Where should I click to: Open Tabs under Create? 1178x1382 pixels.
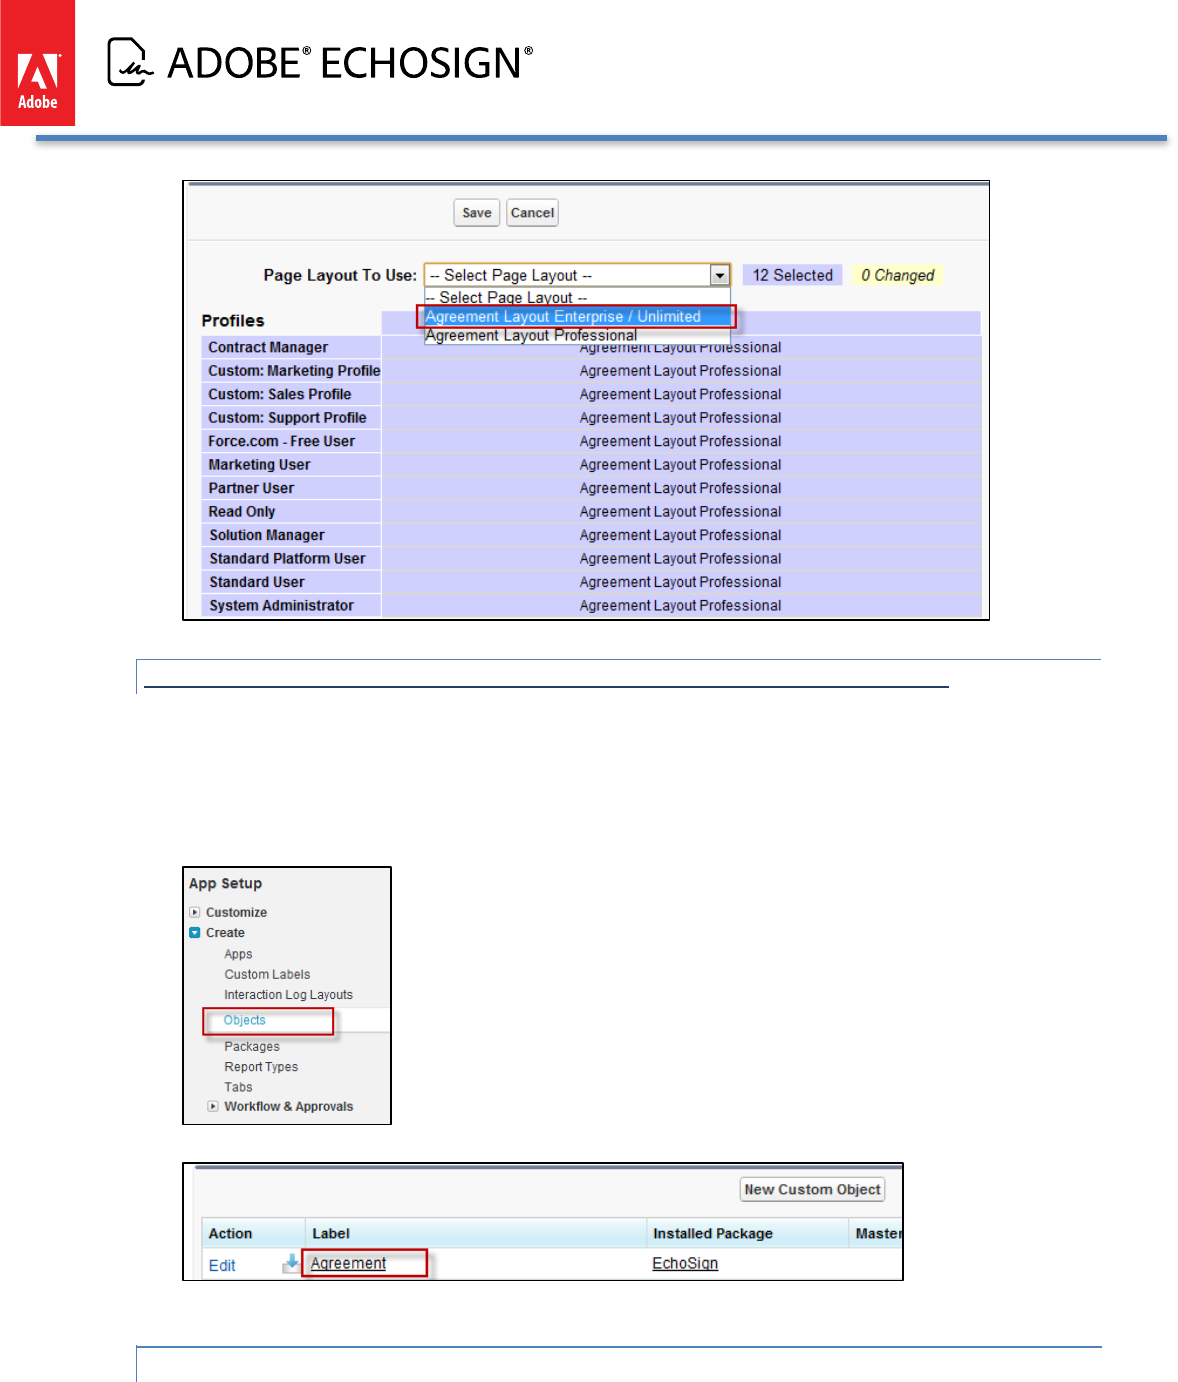(x=238, y=1087)
